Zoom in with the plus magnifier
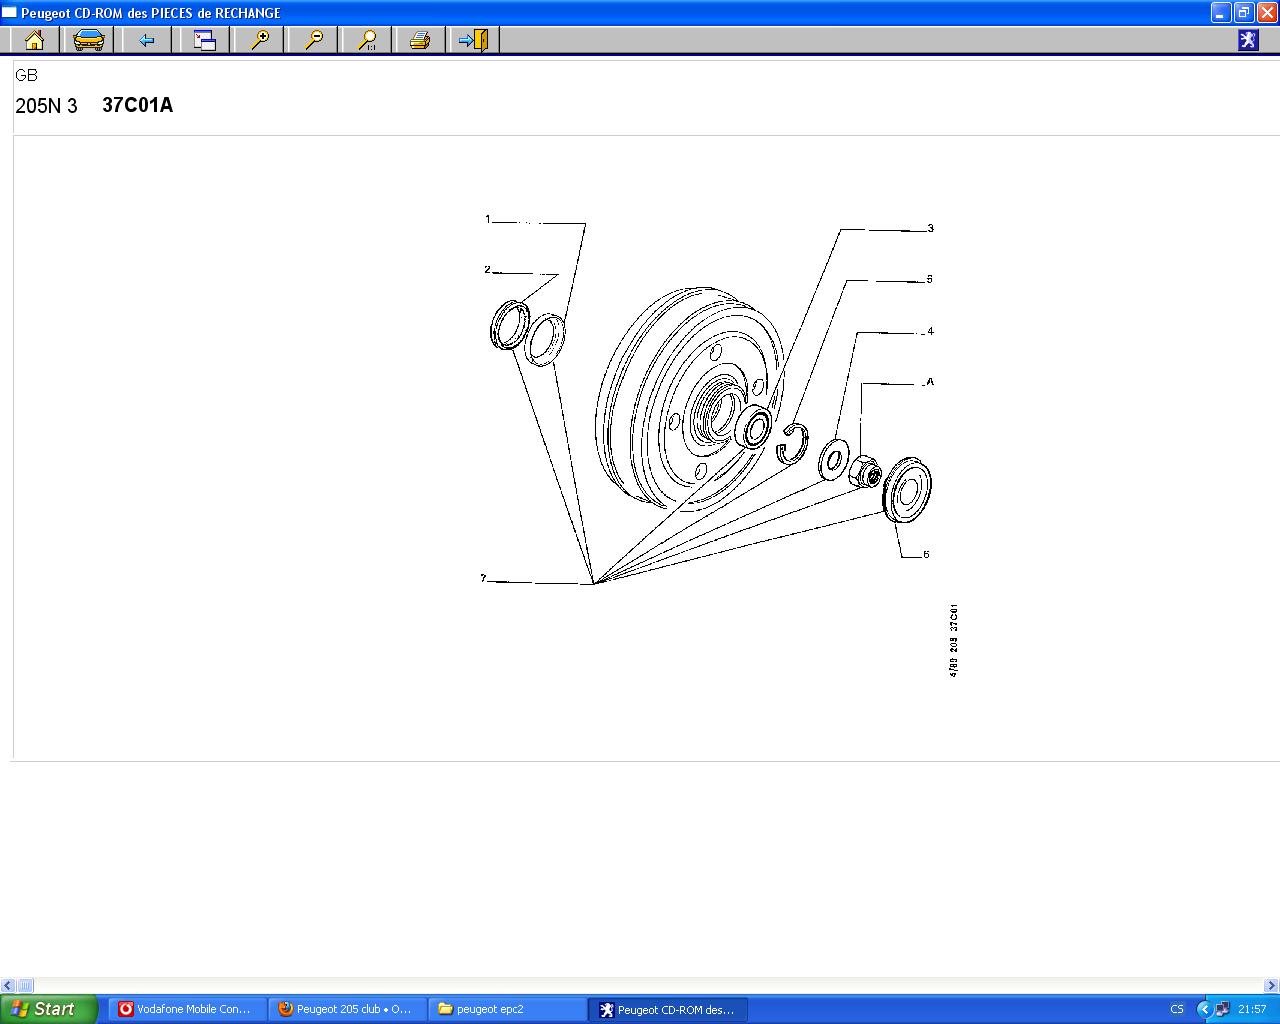 click(x=260, y=40)
